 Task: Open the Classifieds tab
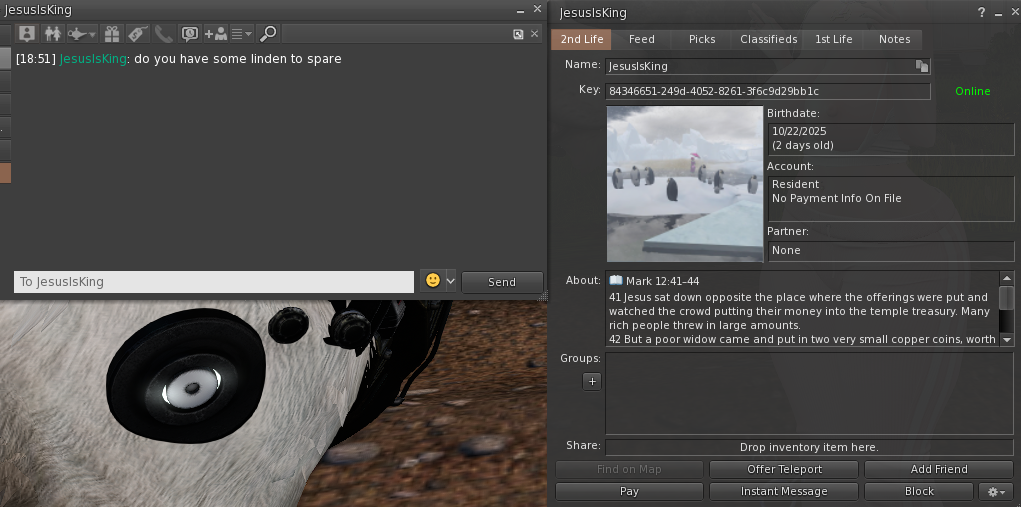click(x=768, y=39)
